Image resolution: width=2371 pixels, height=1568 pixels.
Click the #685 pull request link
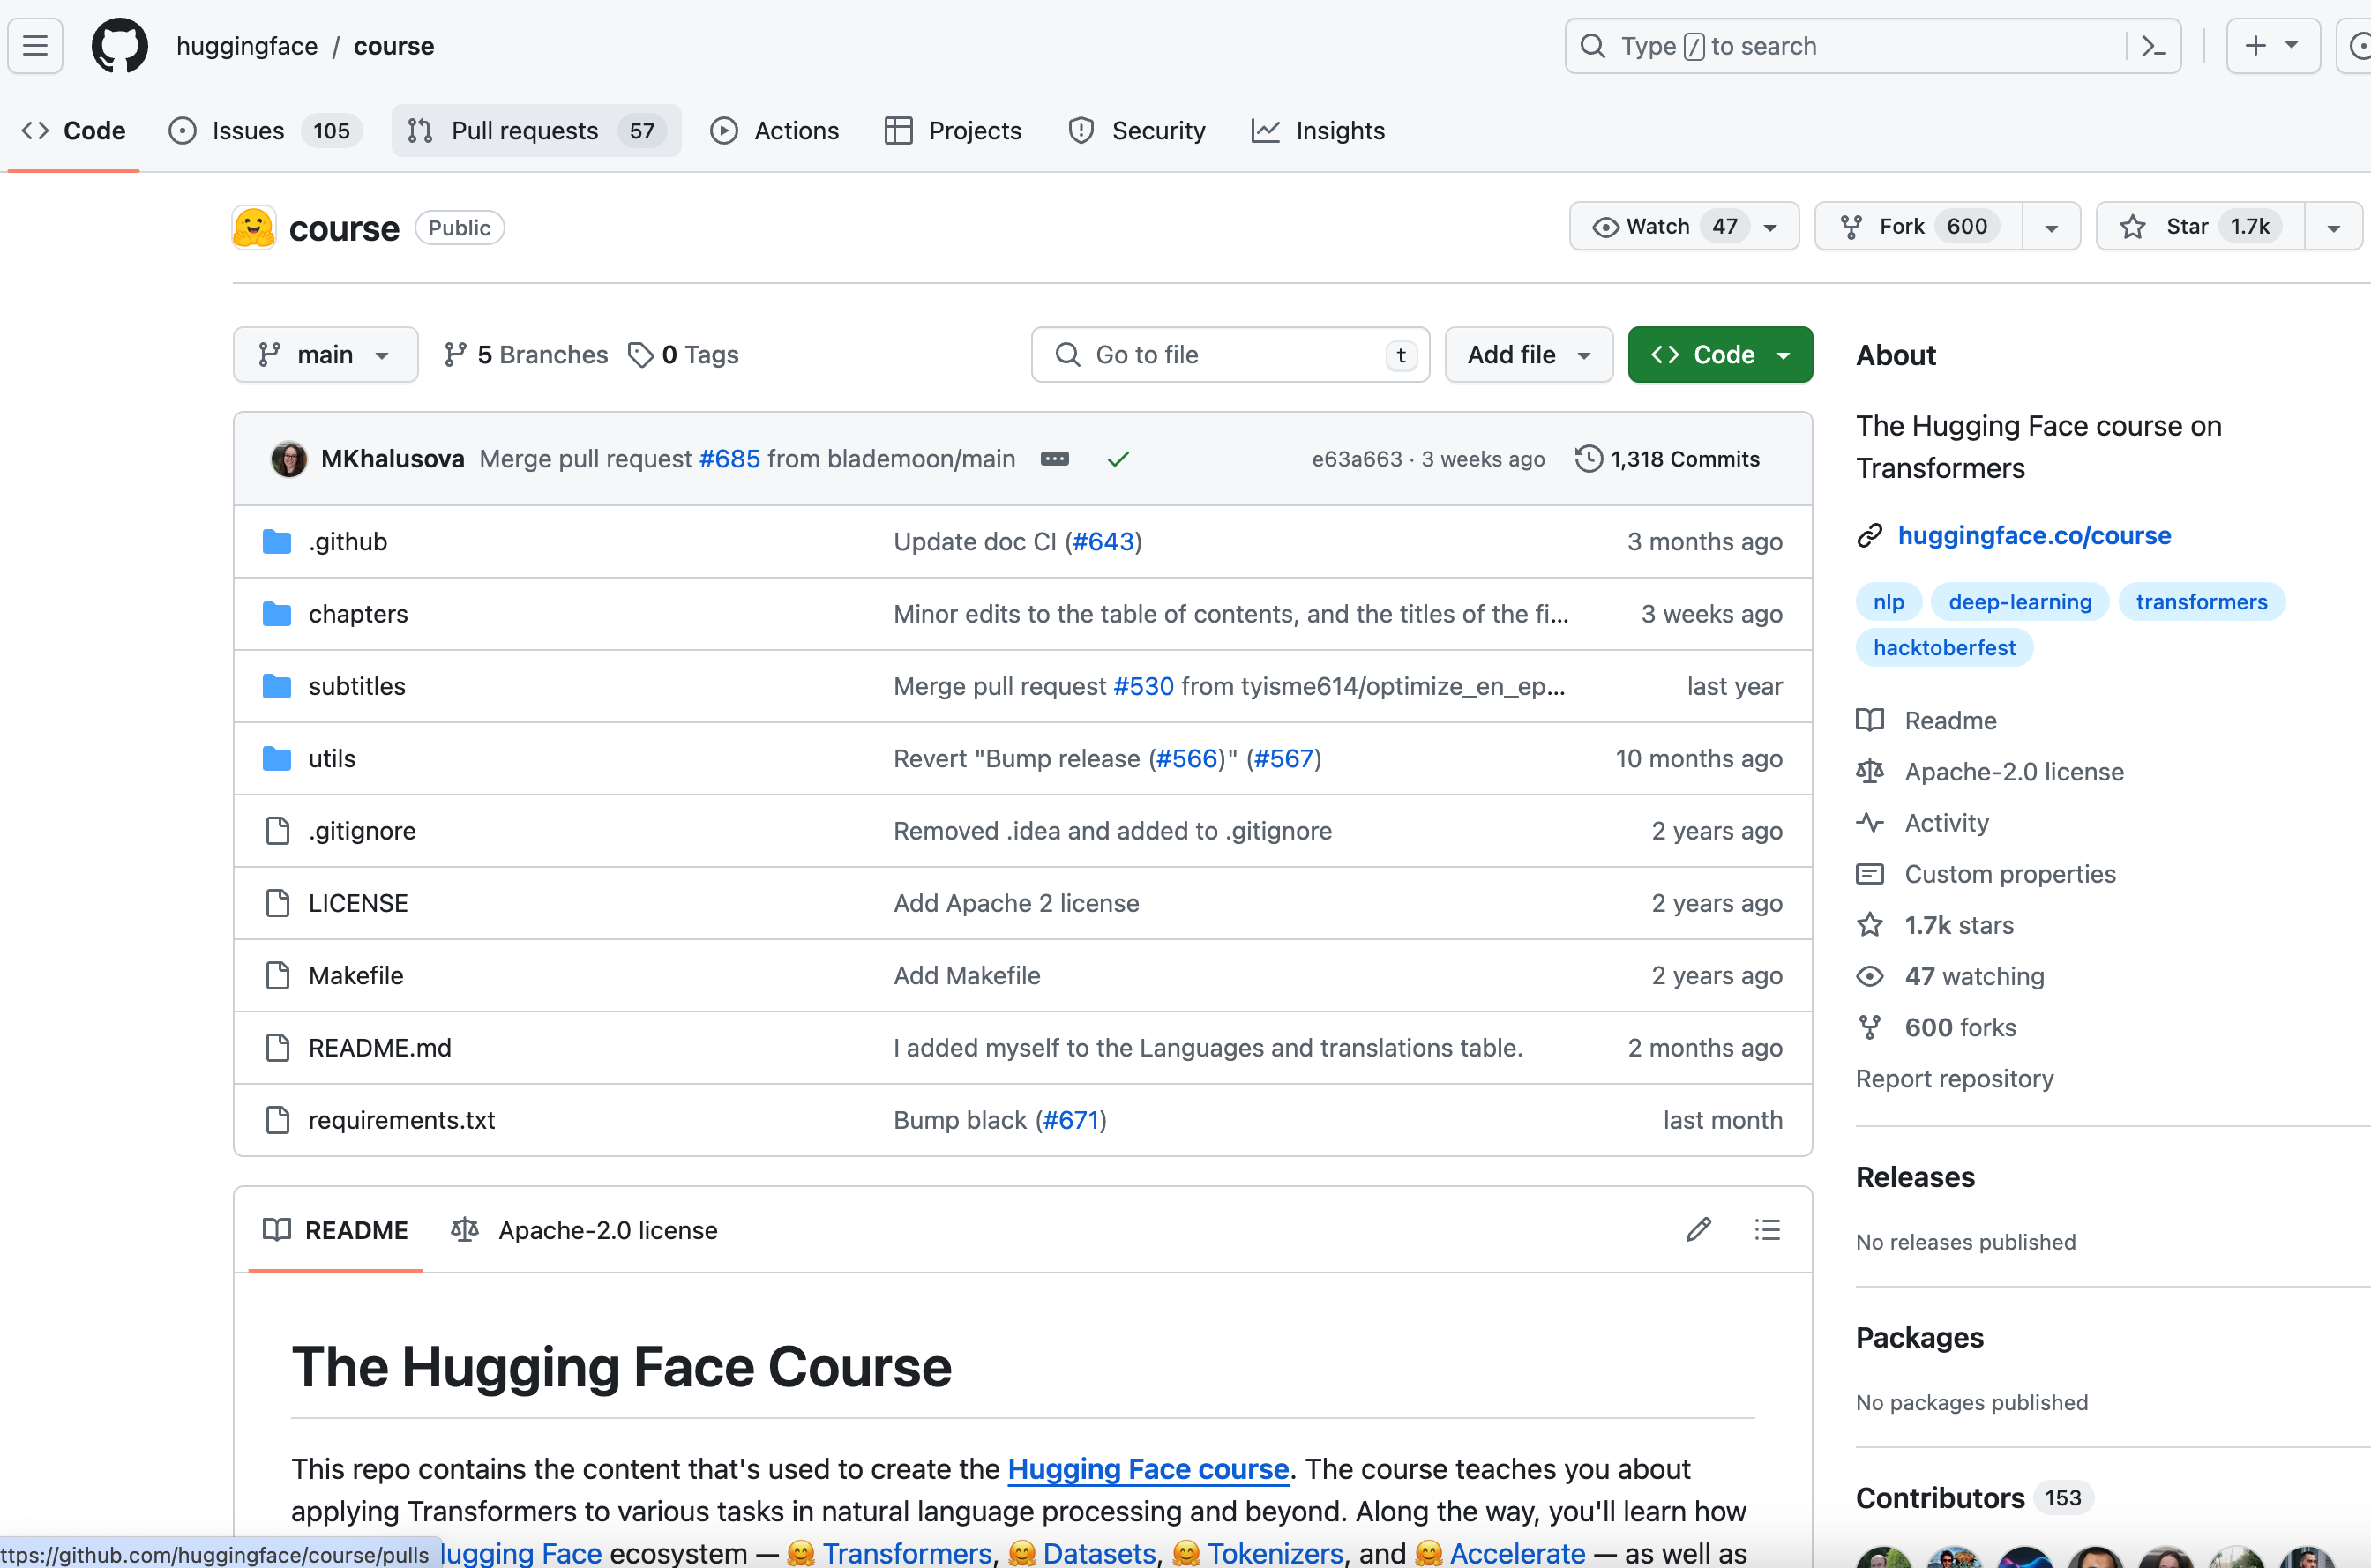tap(728, 459)
